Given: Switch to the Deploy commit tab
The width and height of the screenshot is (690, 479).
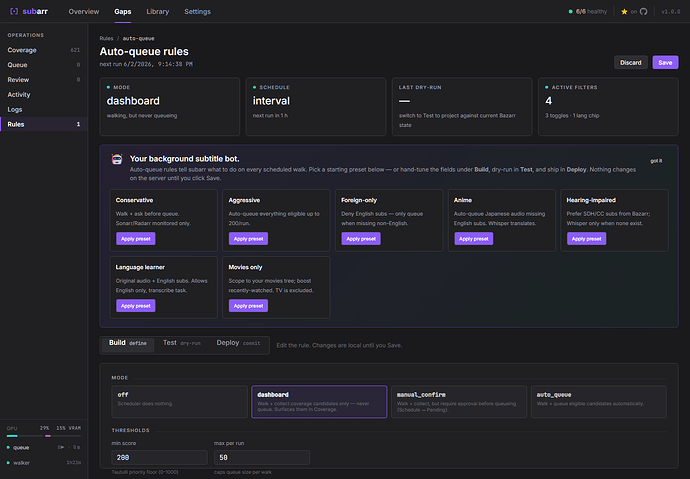Looking at the screenshot, I should tap(238, 343).
